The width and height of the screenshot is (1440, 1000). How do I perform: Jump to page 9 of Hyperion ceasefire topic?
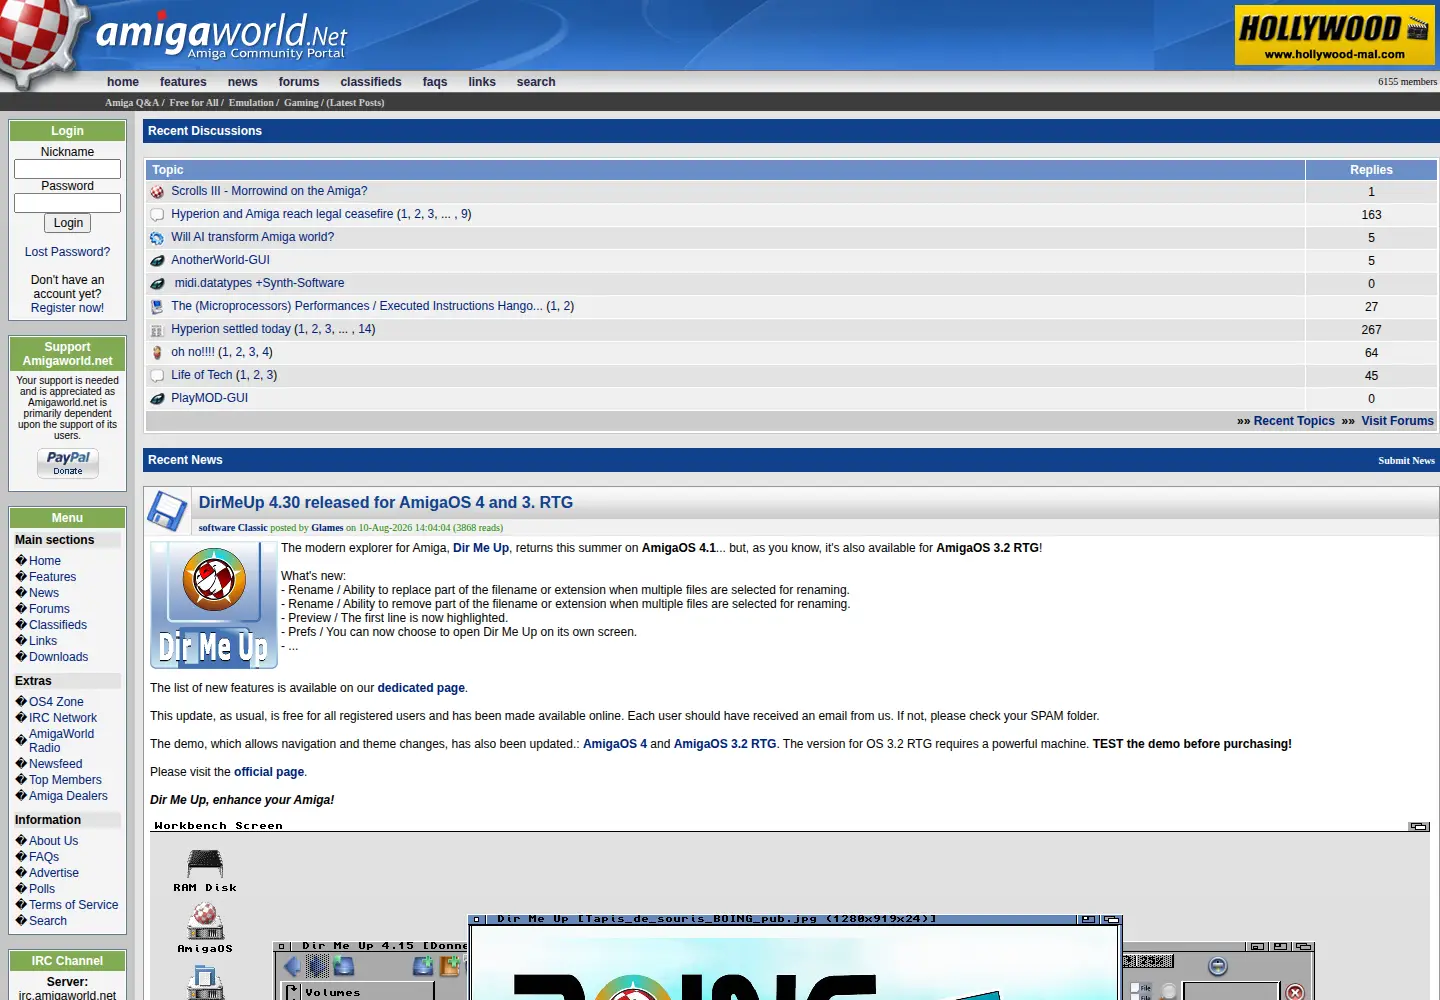(465, 214)
